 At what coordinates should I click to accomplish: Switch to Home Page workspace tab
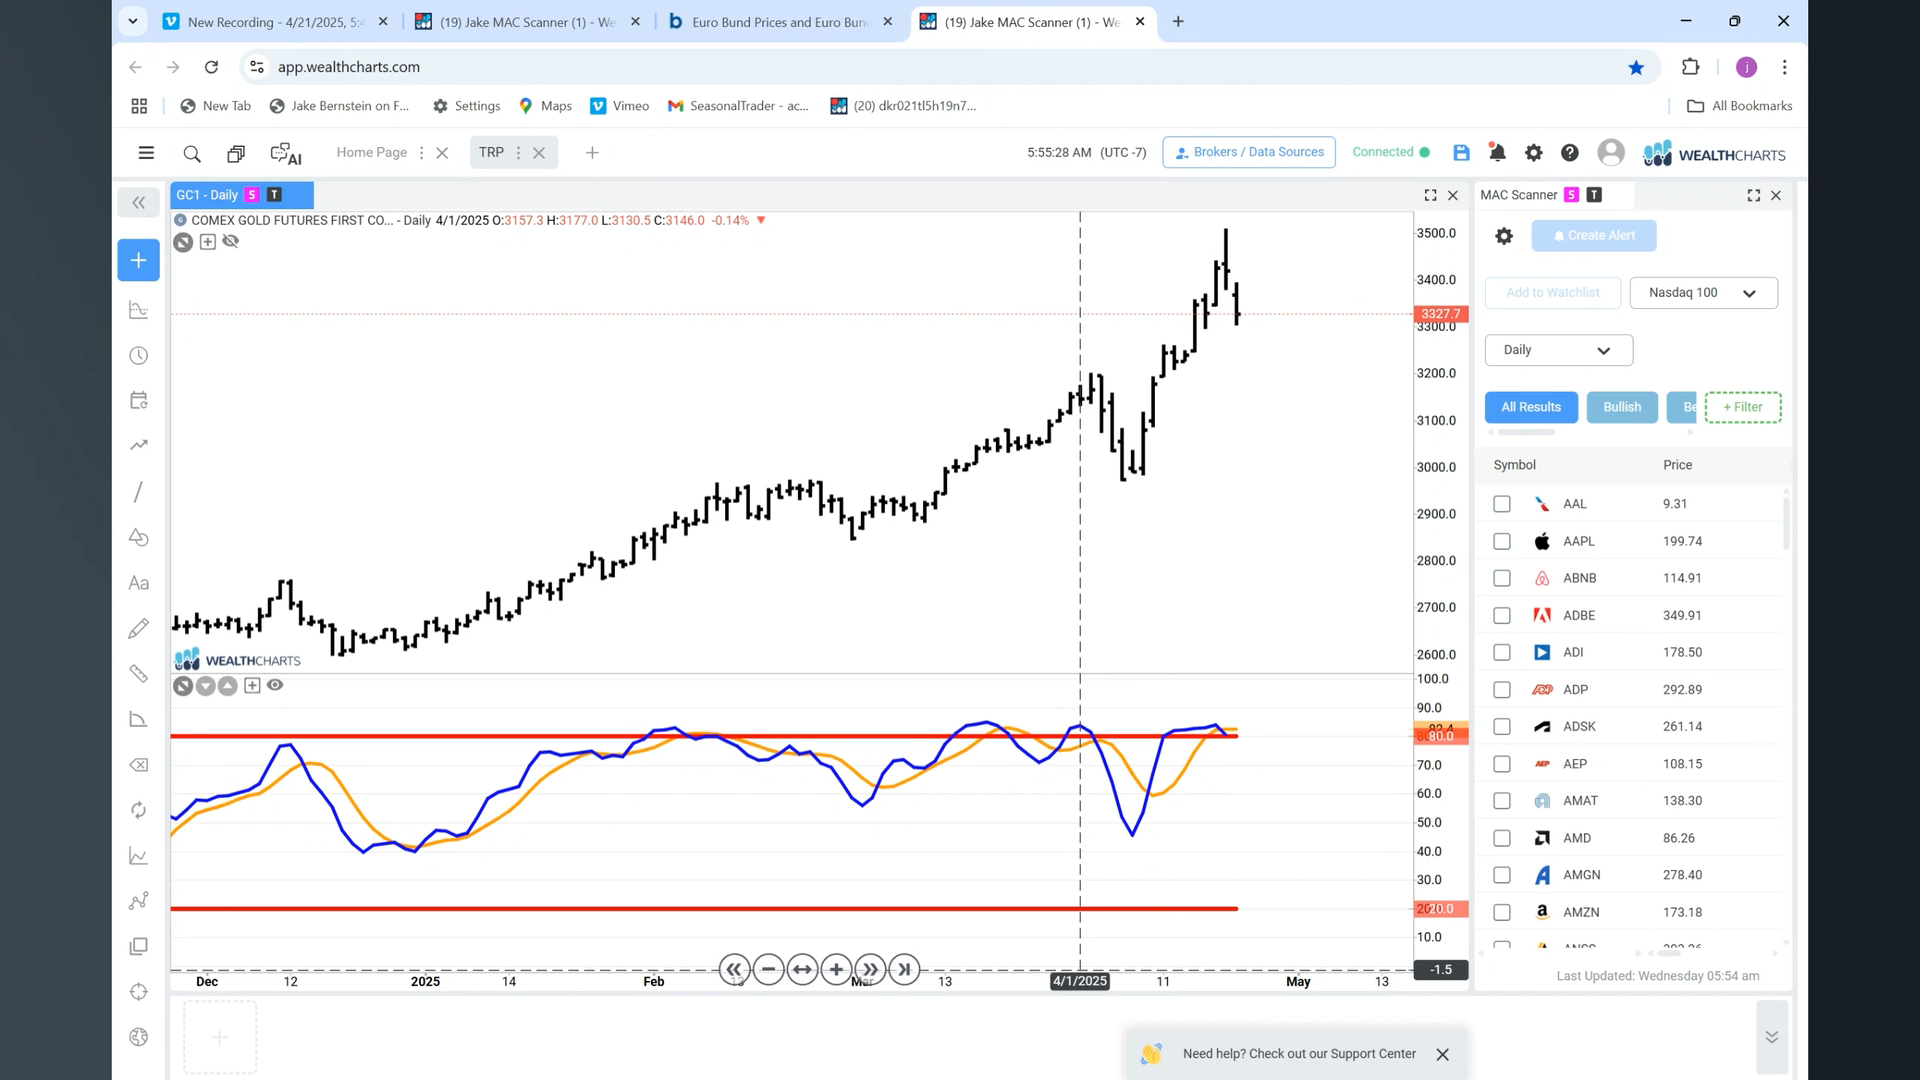[371, 152]
